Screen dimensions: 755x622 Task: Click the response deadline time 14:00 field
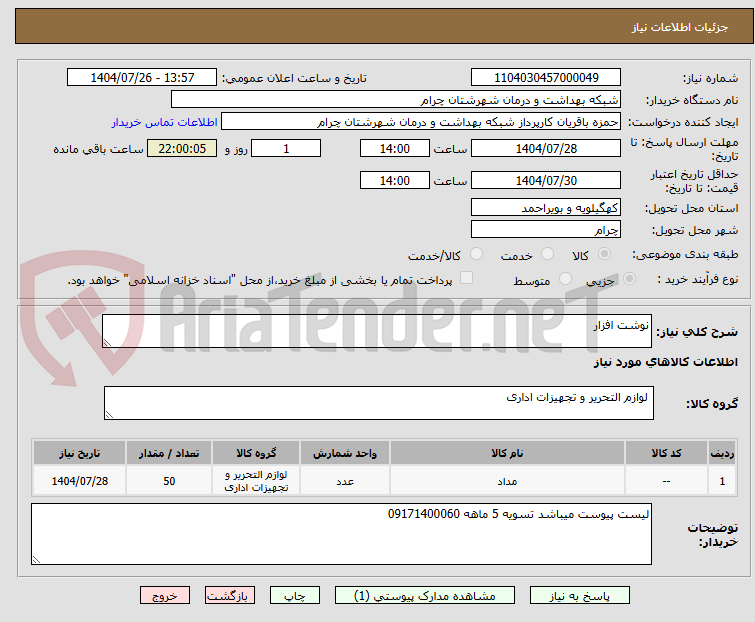point(394,148)
